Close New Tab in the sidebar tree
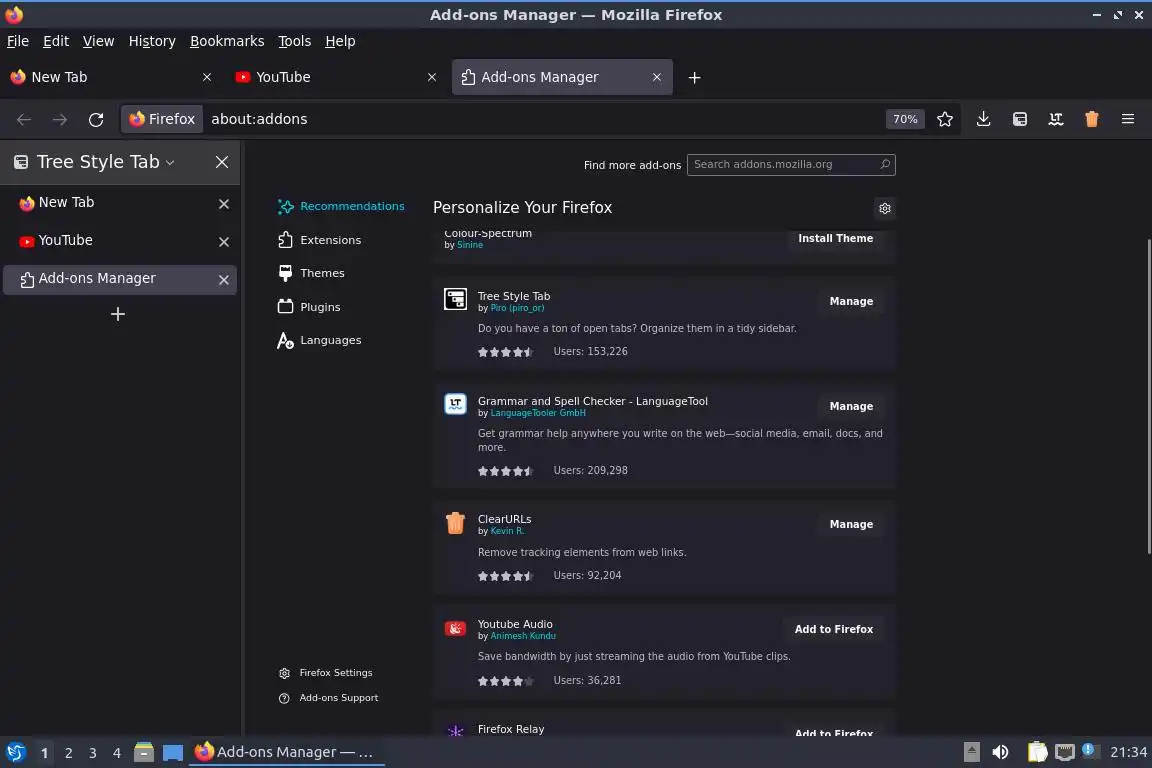Viewport: 1152px width, 768px height. click(224, 204)
